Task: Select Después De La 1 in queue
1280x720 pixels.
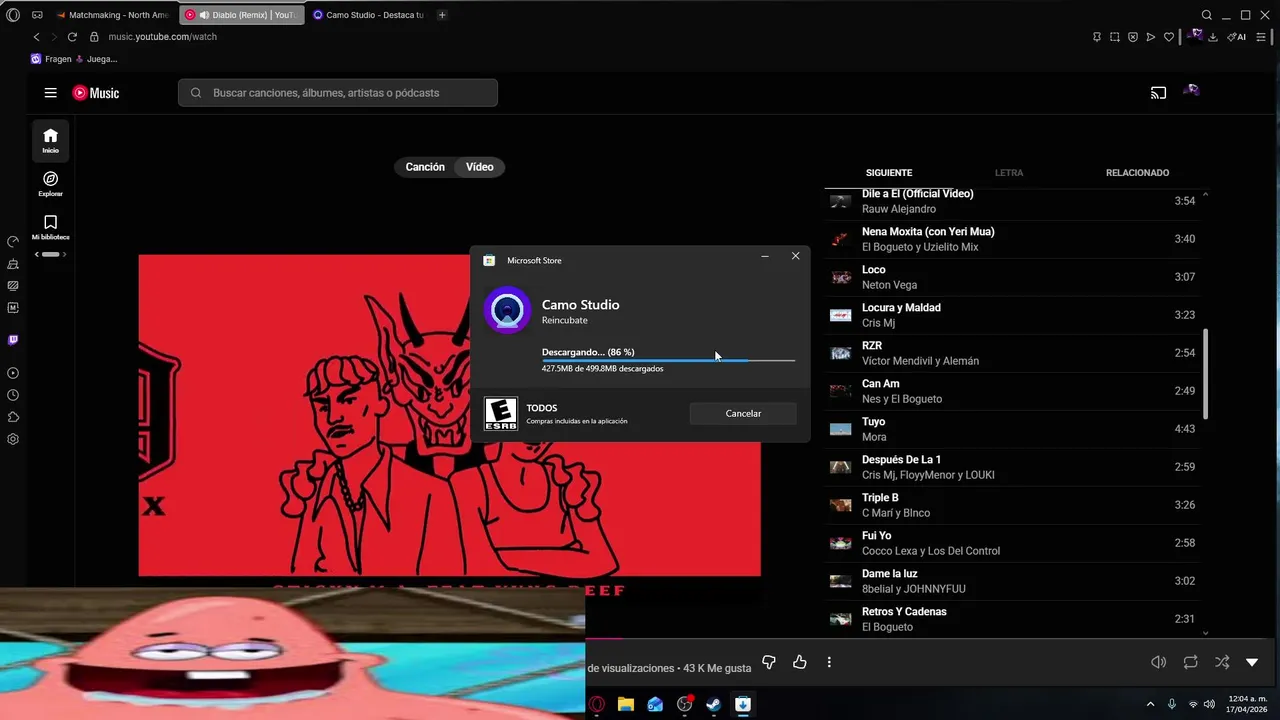Action: (1012, 467)
